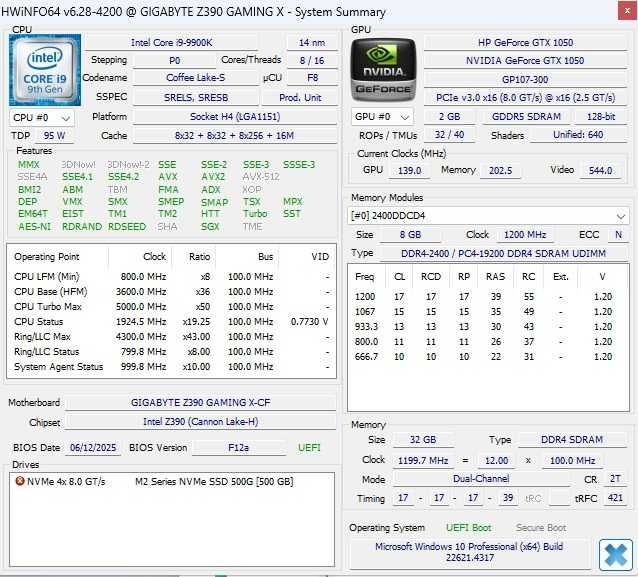638x577 pixels.
Task: Select the System Agent Status row
Action: pos(171,367)
